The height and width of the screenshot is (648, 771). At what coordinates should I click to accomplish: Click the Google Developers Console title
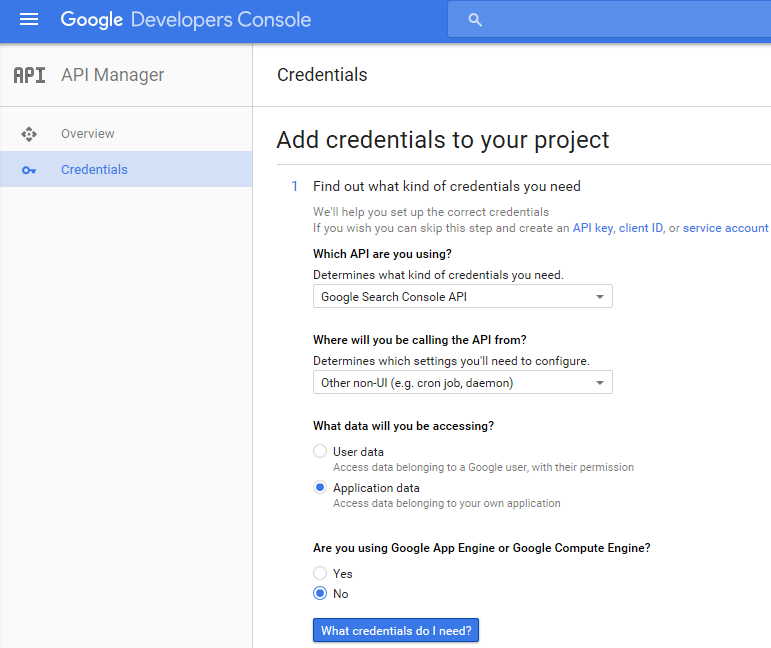pos(186,20)
